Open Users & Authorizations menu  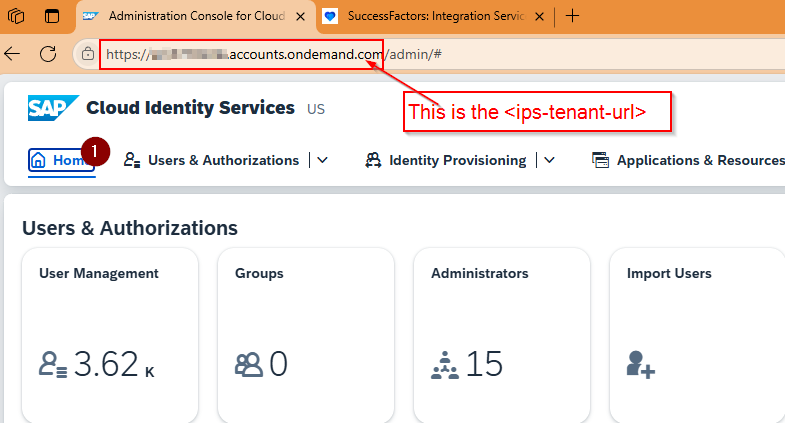(x=223, y=160)
